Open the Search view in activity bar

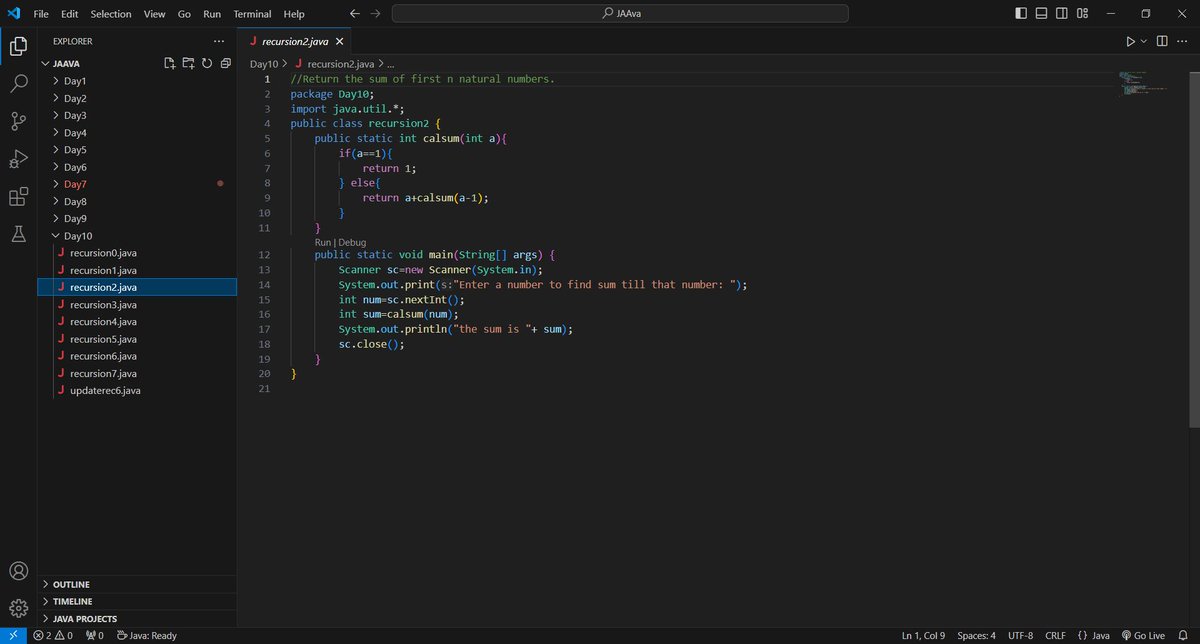point(18,83)
